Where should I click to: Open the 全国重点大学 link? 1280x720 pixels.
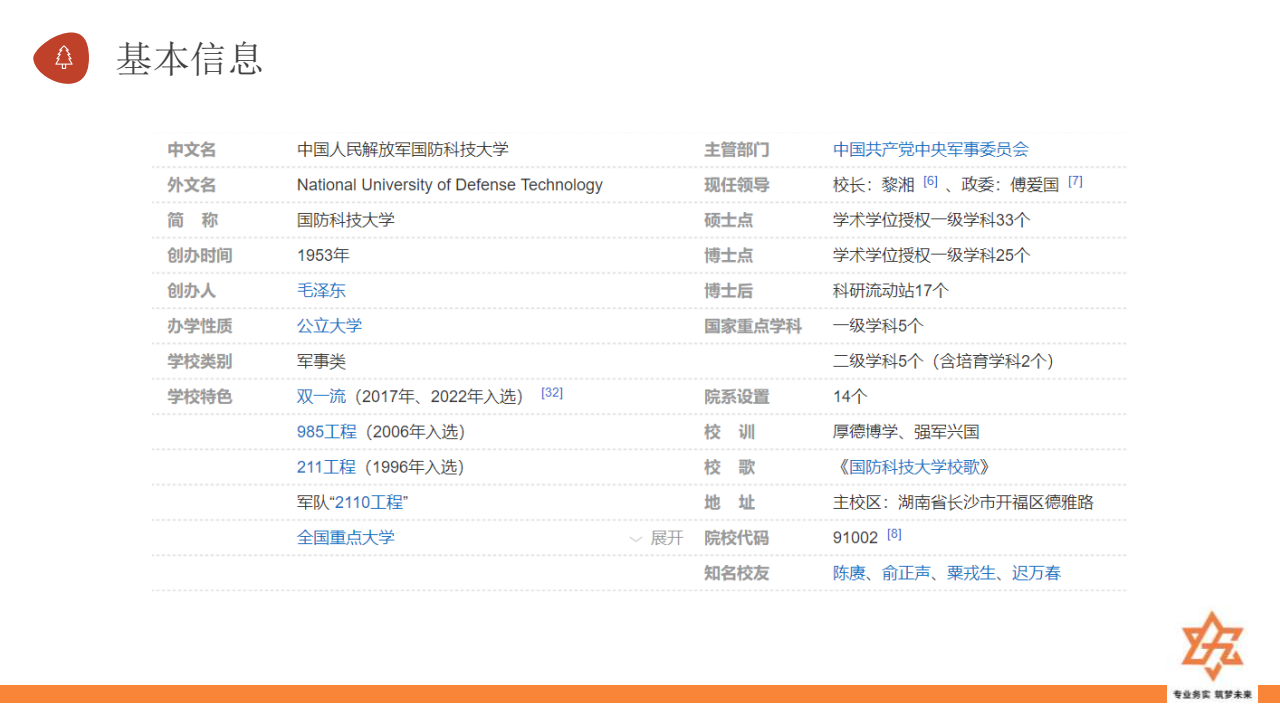[345, 538]
